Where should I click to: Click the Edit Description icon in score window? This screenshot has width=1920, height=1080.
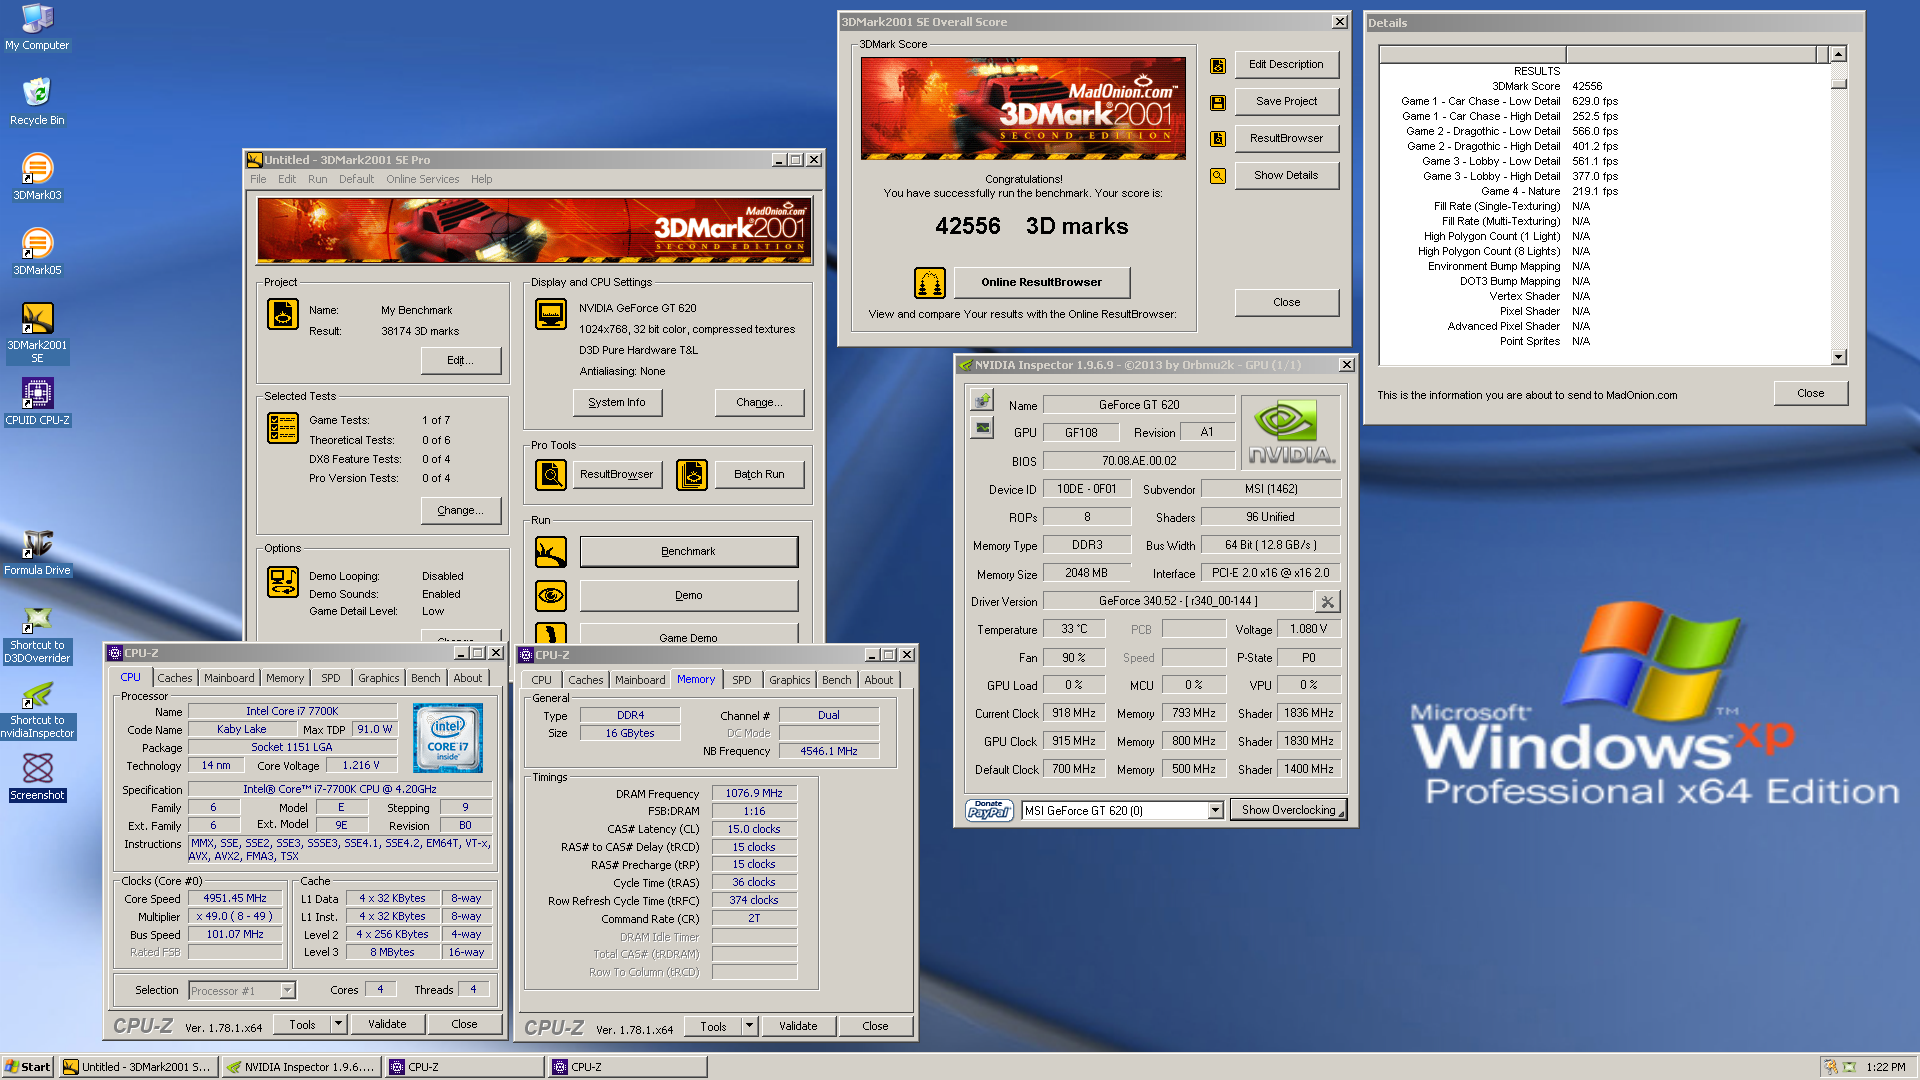pyautogui.click(x=1218, y=65)
